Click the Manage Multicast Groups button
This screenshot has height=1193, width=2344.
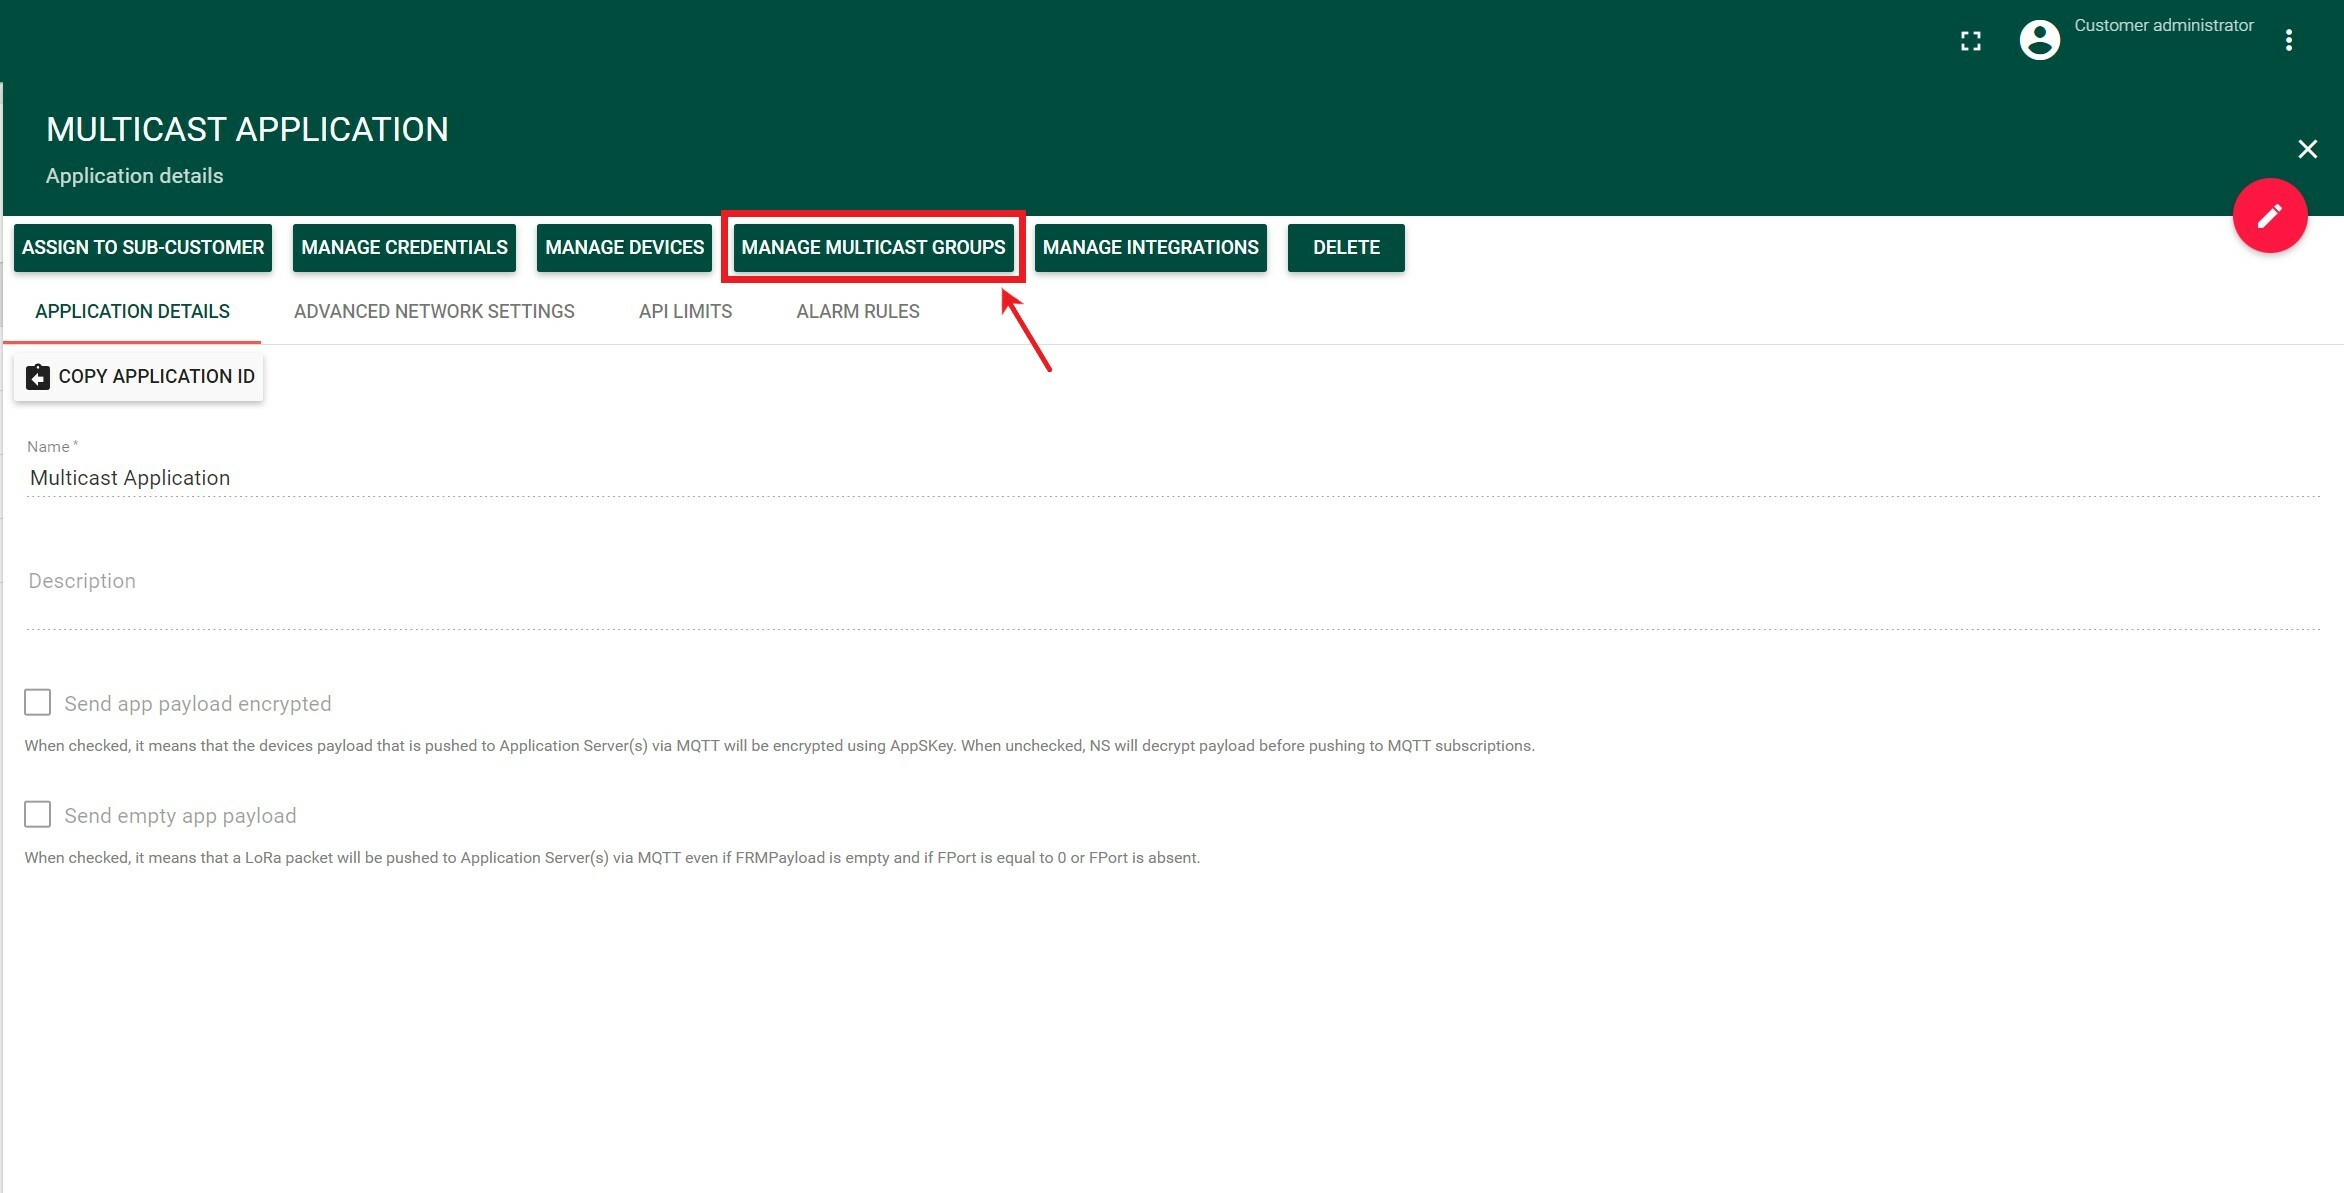point(873,247)
